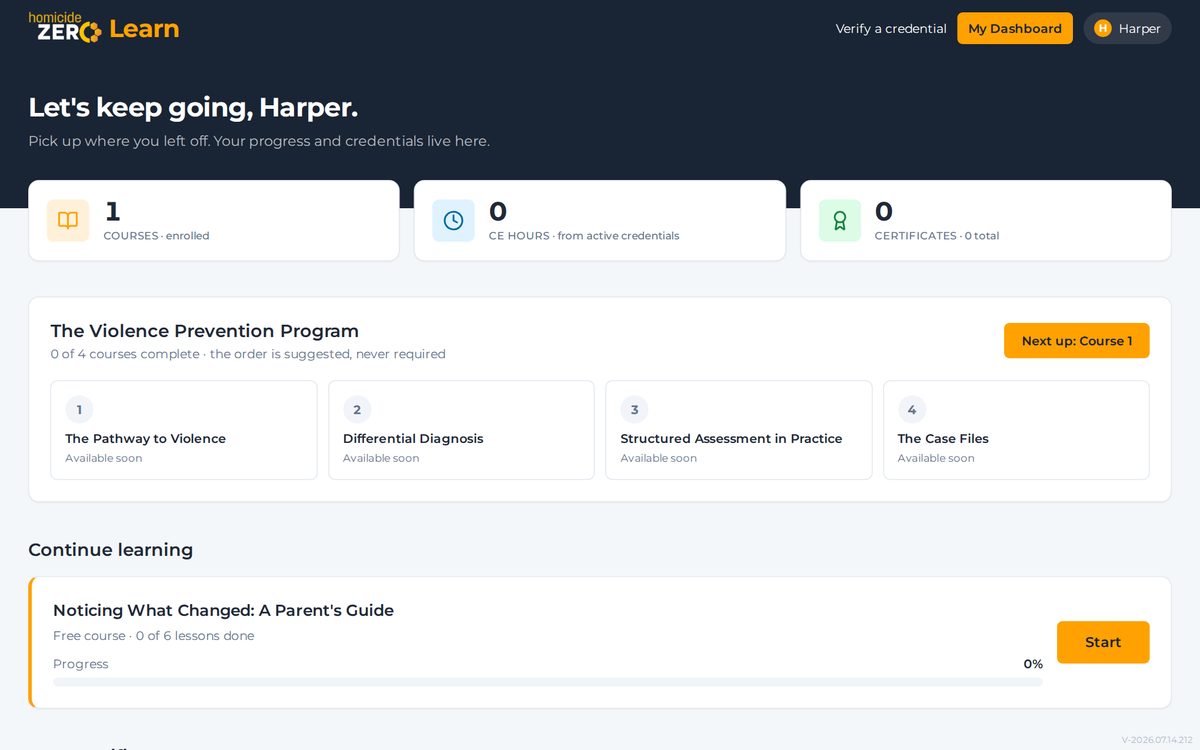Click the Certificates total stat card
Screen dimensions: 1200x750
(986, 221)
